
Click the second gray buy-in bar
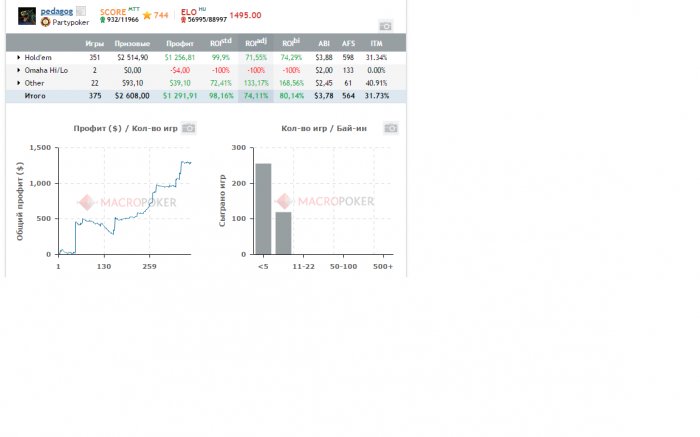(x=283, y=233)
